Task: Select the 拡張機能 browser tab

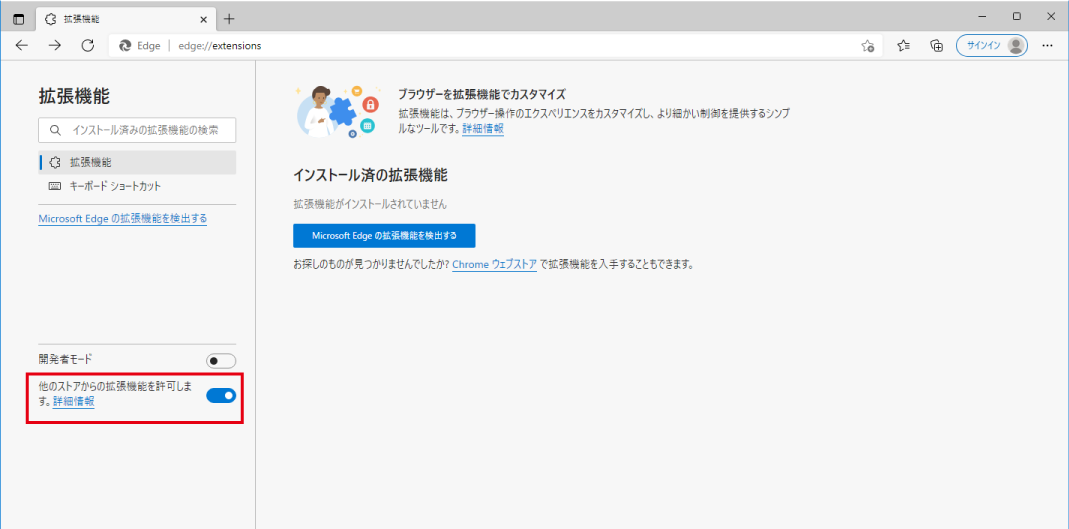Action: [126, 18]
